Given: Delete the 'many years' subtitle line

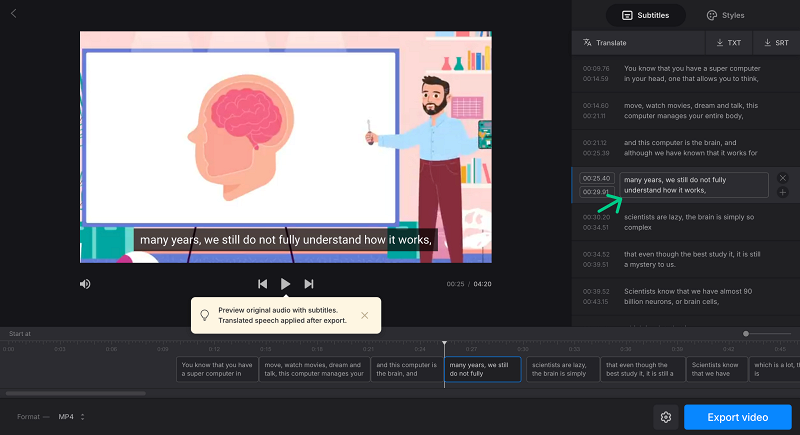Looking at the screenshot, I should pyautogui.click(x=782, y=178).
